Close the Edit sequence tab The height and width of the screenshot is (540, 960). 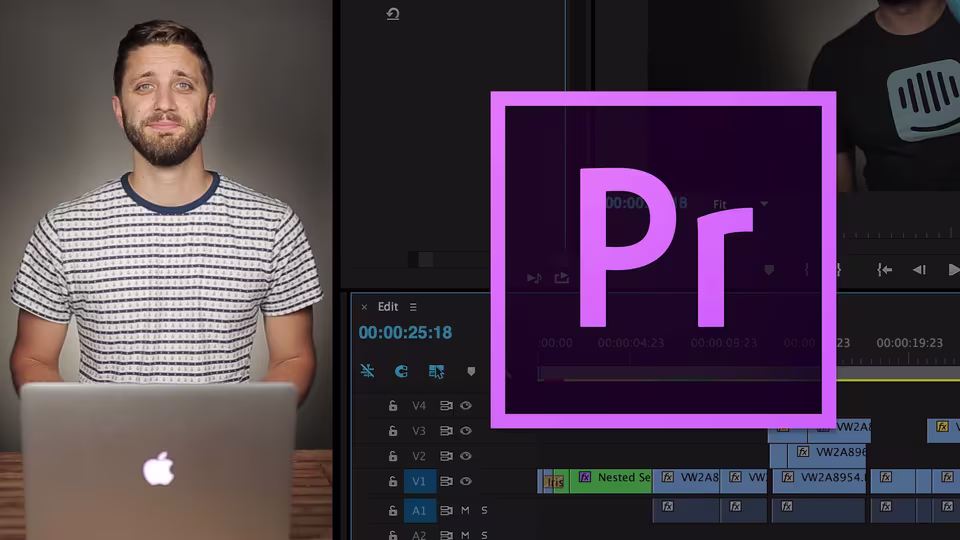tap(364, 307)
